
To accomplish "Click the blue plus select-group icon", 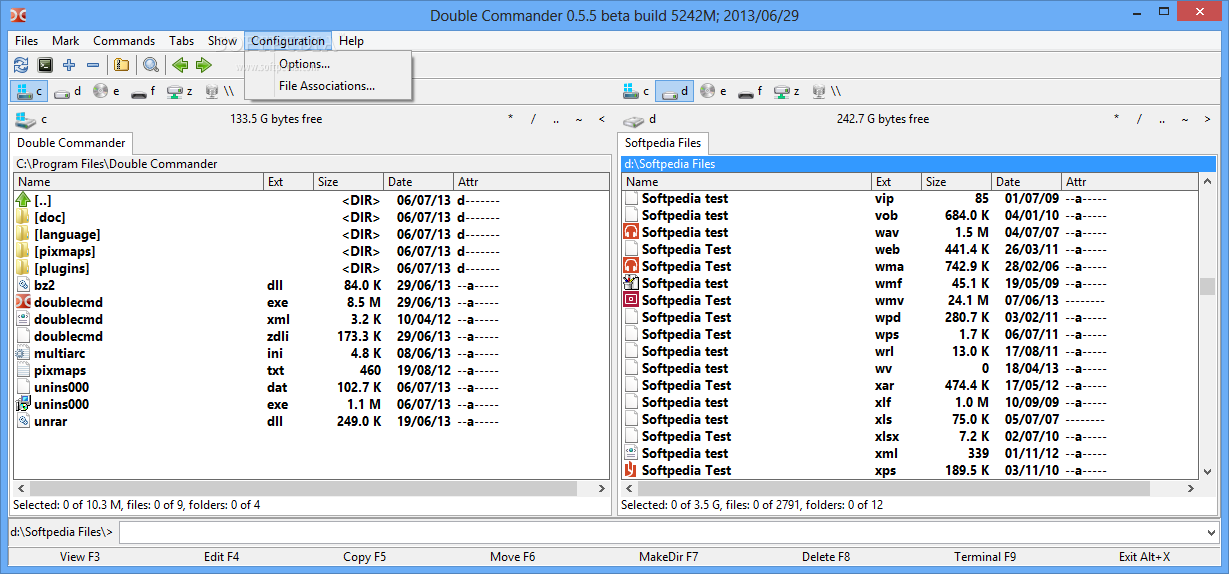I will 69,65.
